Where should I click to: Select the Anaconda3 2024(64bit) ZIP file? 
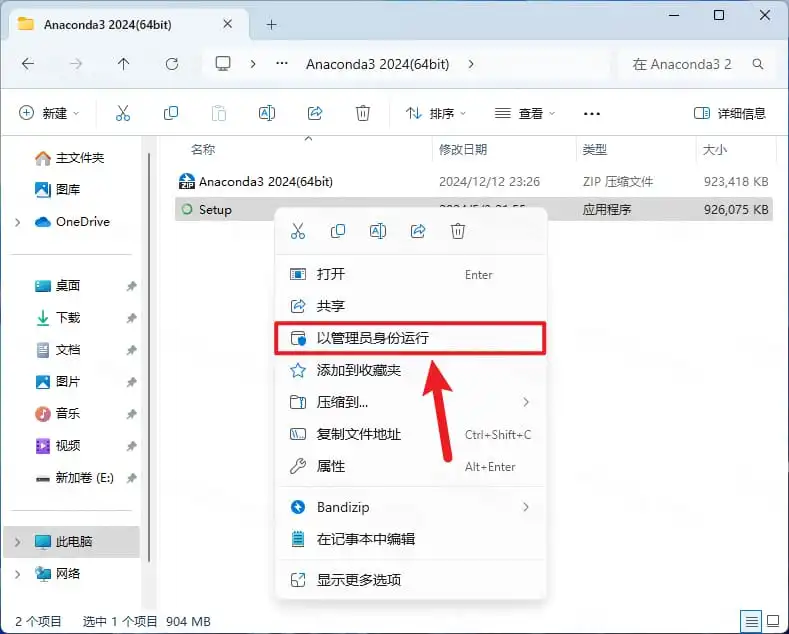point(474,182)
